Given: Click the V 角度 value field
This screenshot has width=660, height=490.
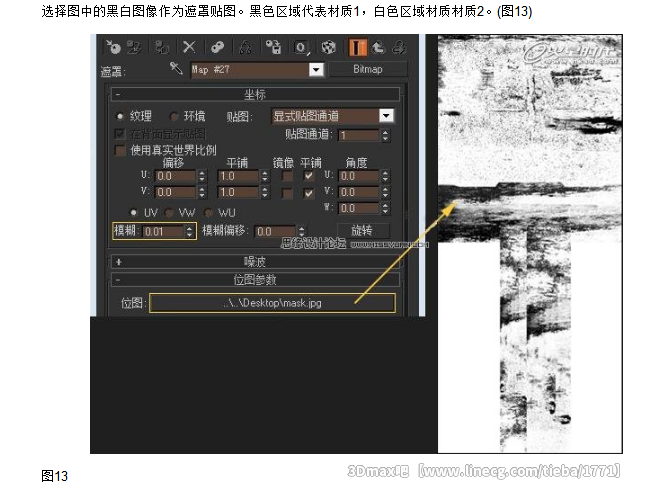Looking at the screenshot, I should point(359,192).
